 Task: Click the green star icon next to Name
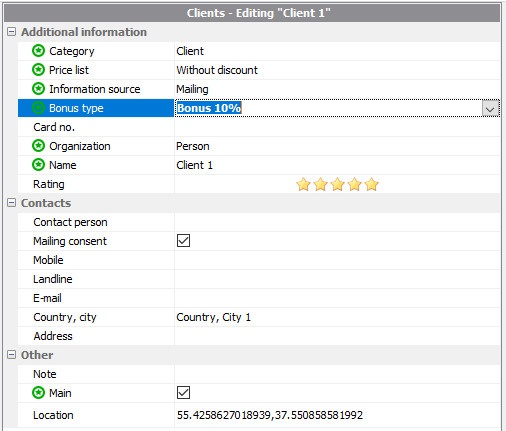point(38,165)
